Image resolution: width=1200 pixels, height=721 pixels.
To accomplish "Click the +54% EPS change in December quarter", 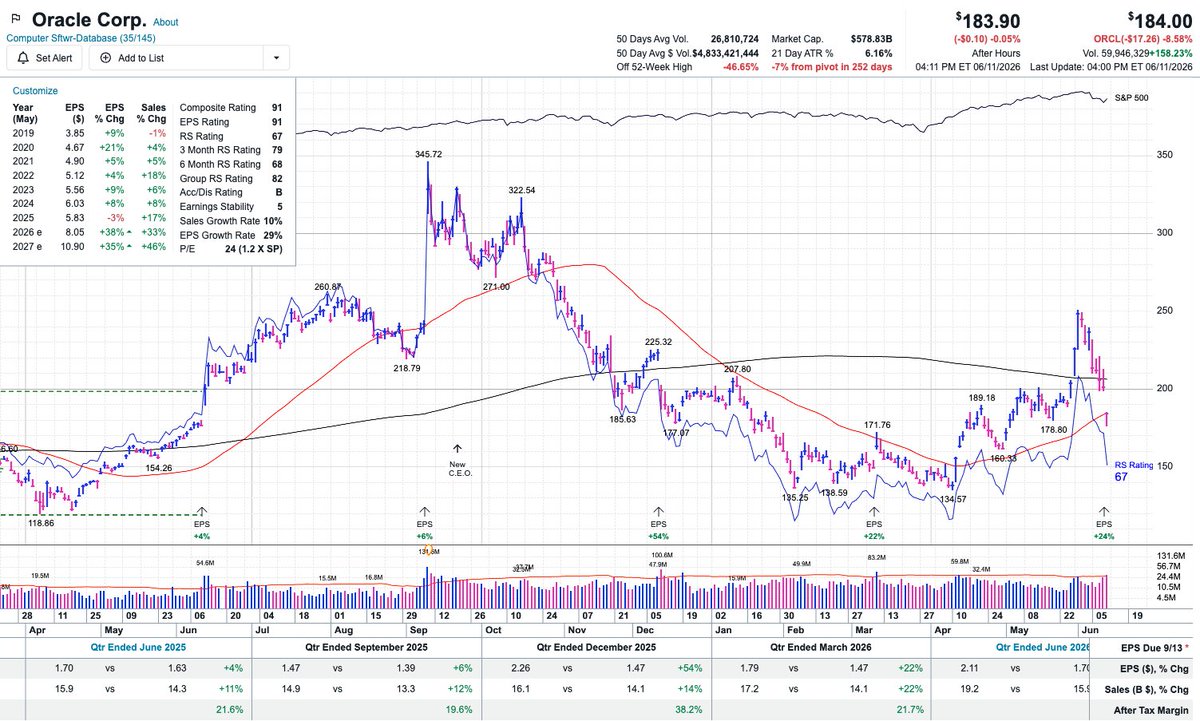I will (690, 669).
